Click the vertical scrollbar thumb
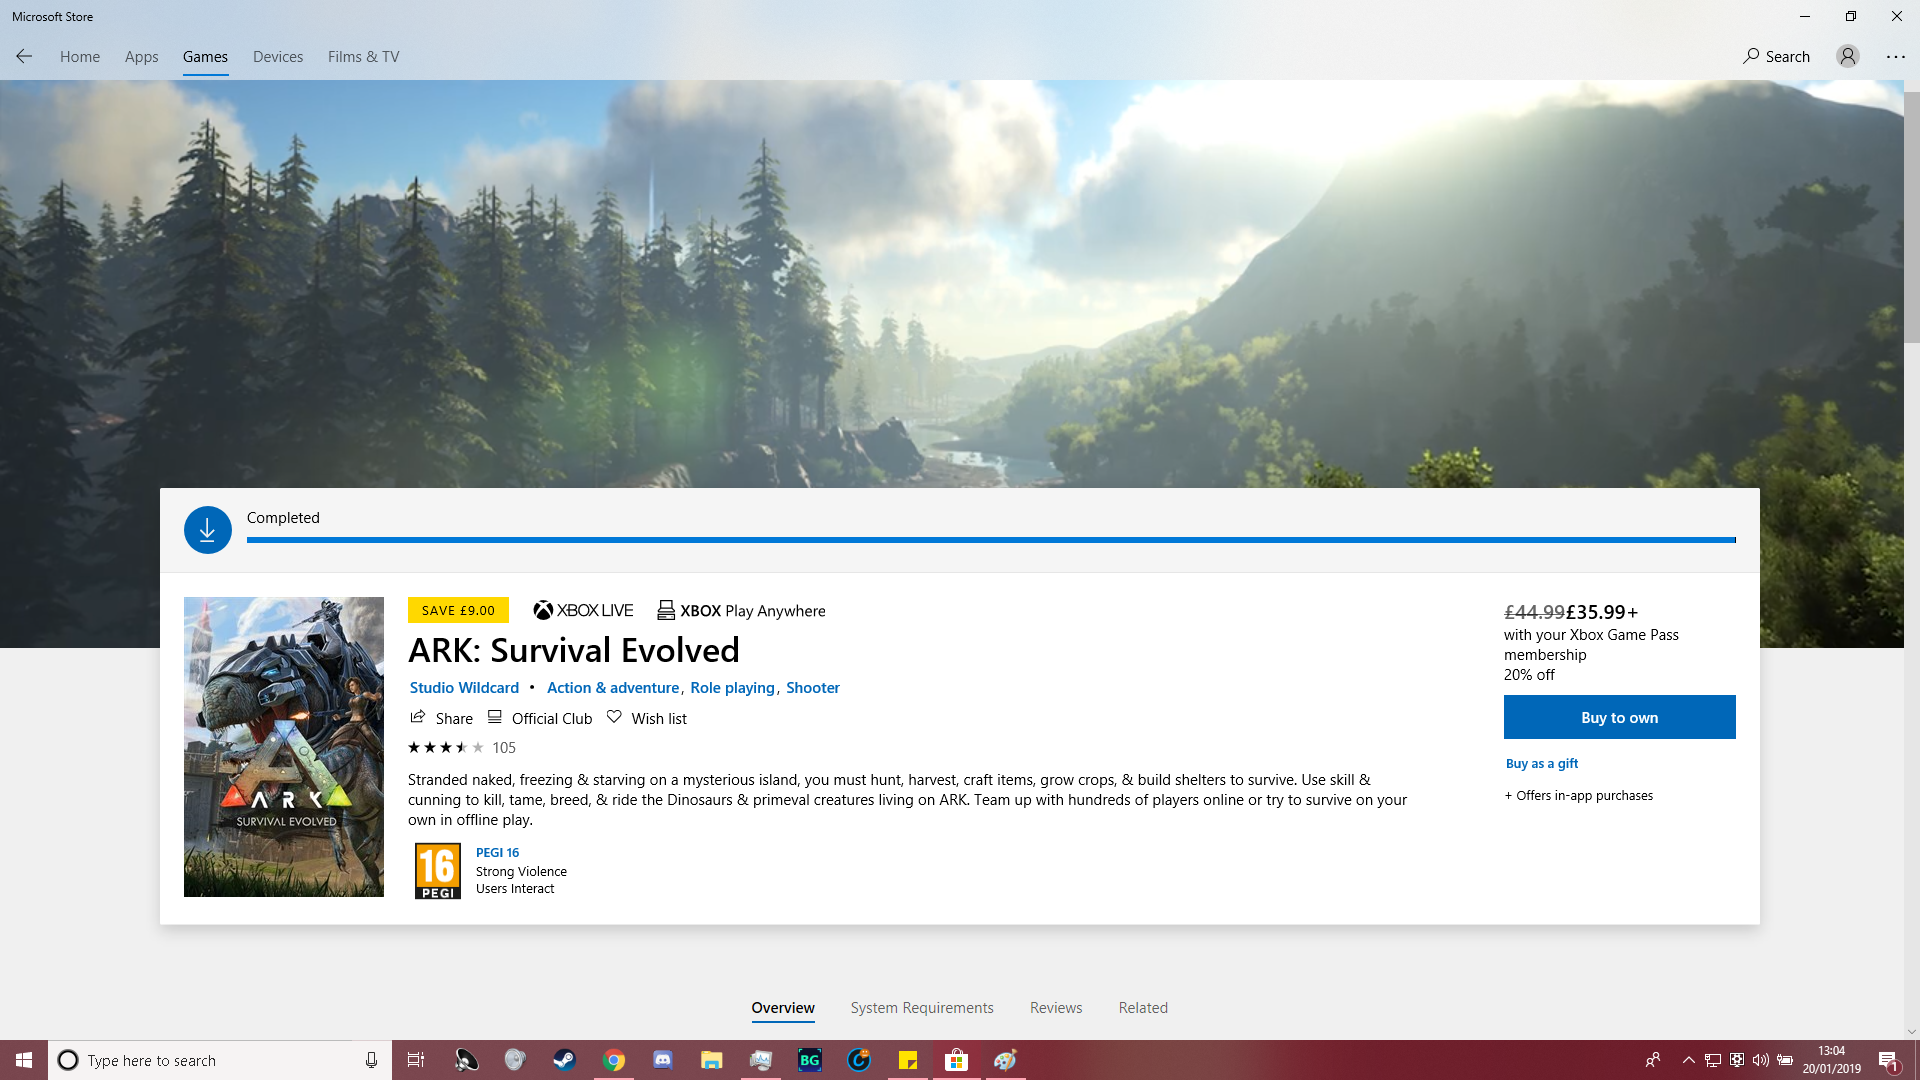This screenshot has height=1080, width=1920. click(x=1912, y=217)
